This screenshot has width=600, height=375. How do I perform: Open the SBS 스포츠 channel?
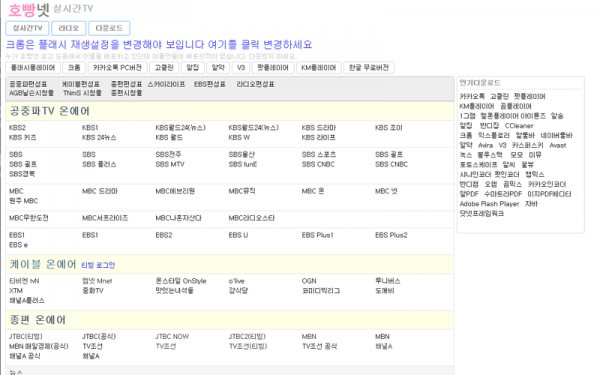319,155
